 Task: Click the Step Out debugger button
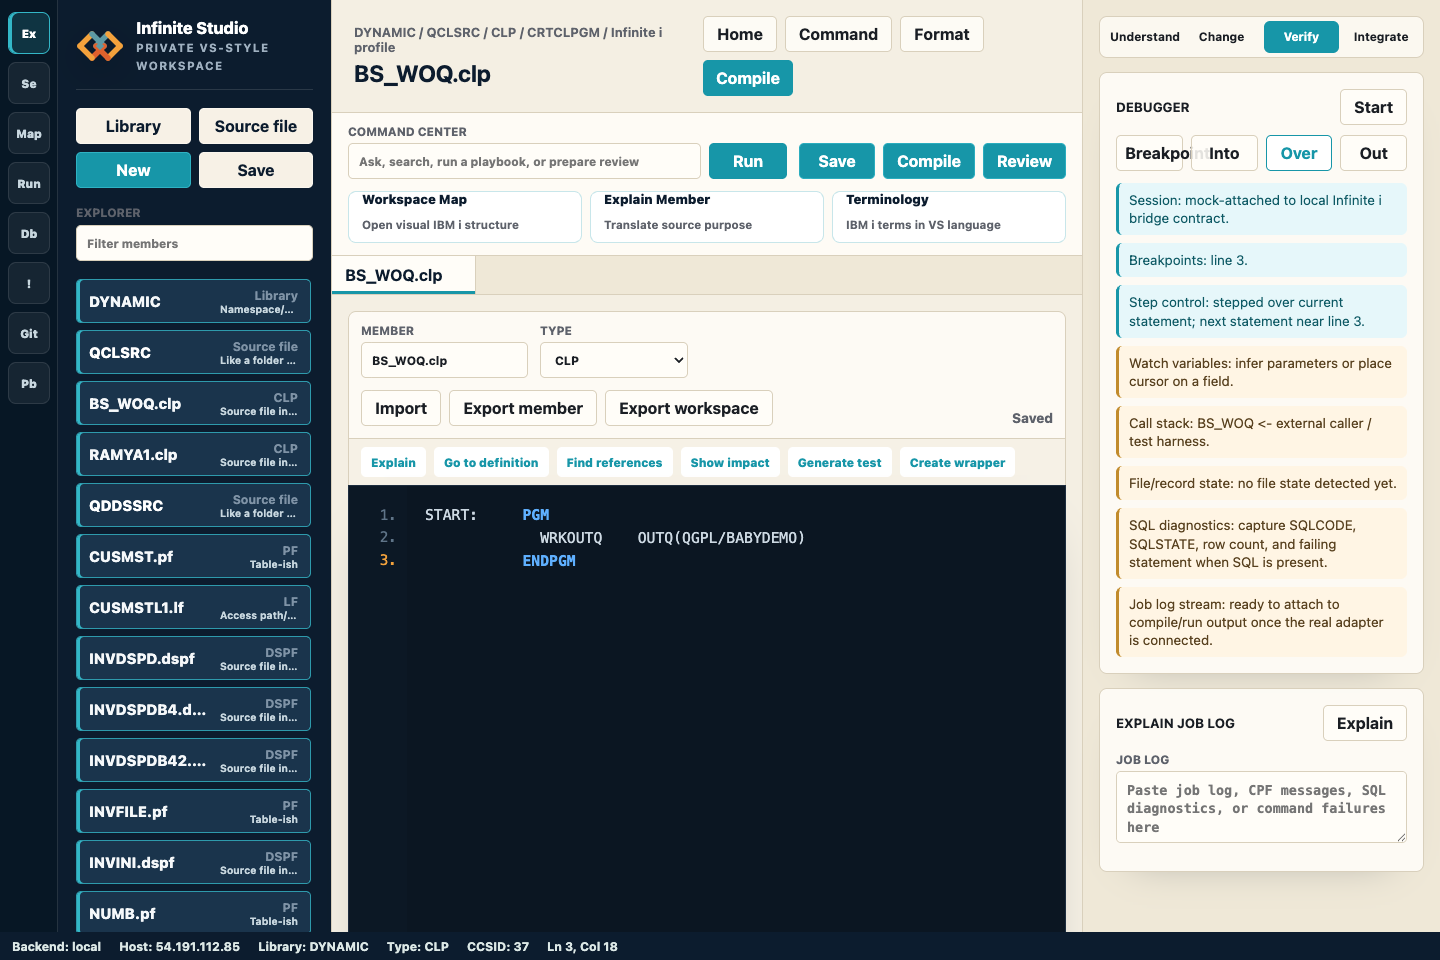pos(1373,153)
